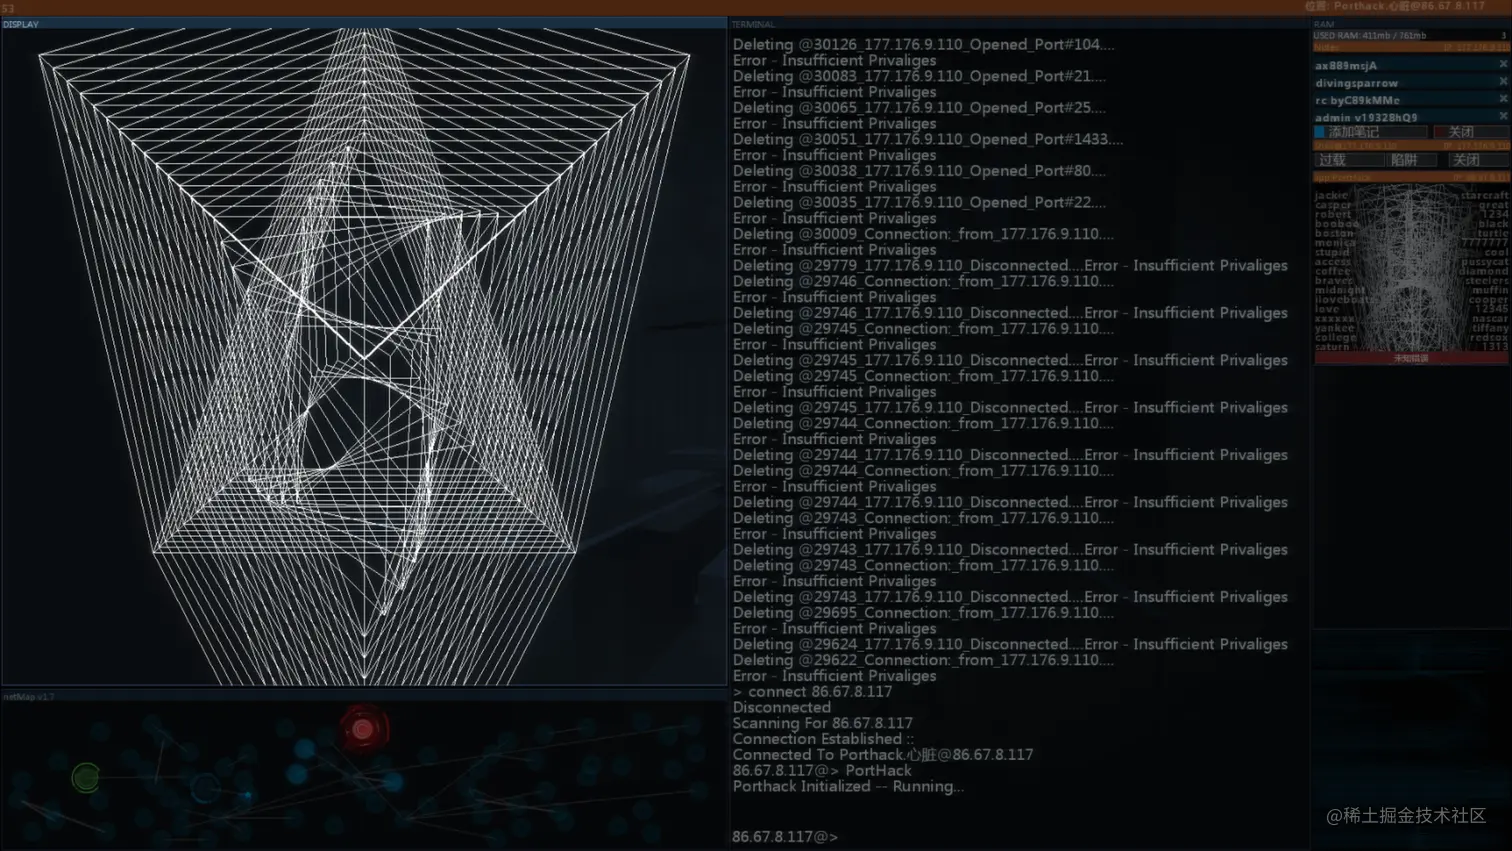1512x851 pixels.
Task: Click the Opened_Port#1433 deleting line
Action: pos(928,139)
